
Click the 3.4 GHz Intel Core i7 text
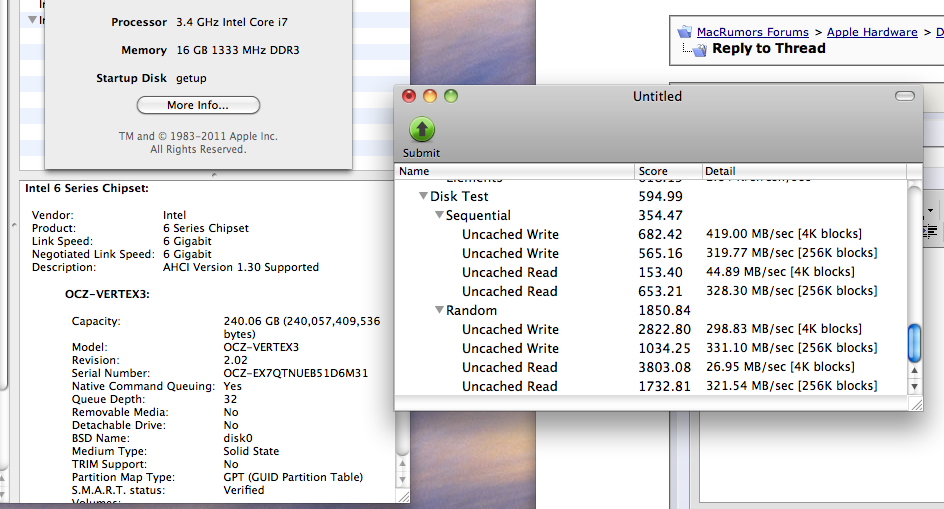pos(232,22)
